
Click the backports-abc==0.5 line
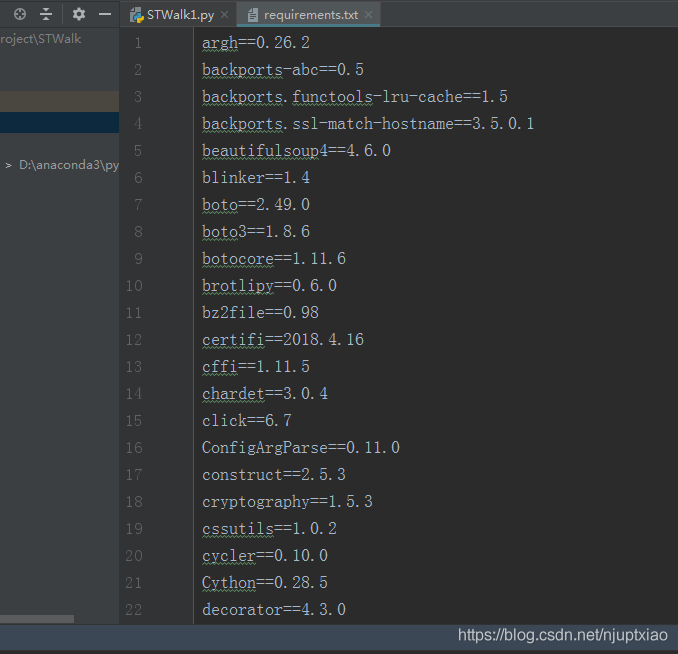coord(283,70)
